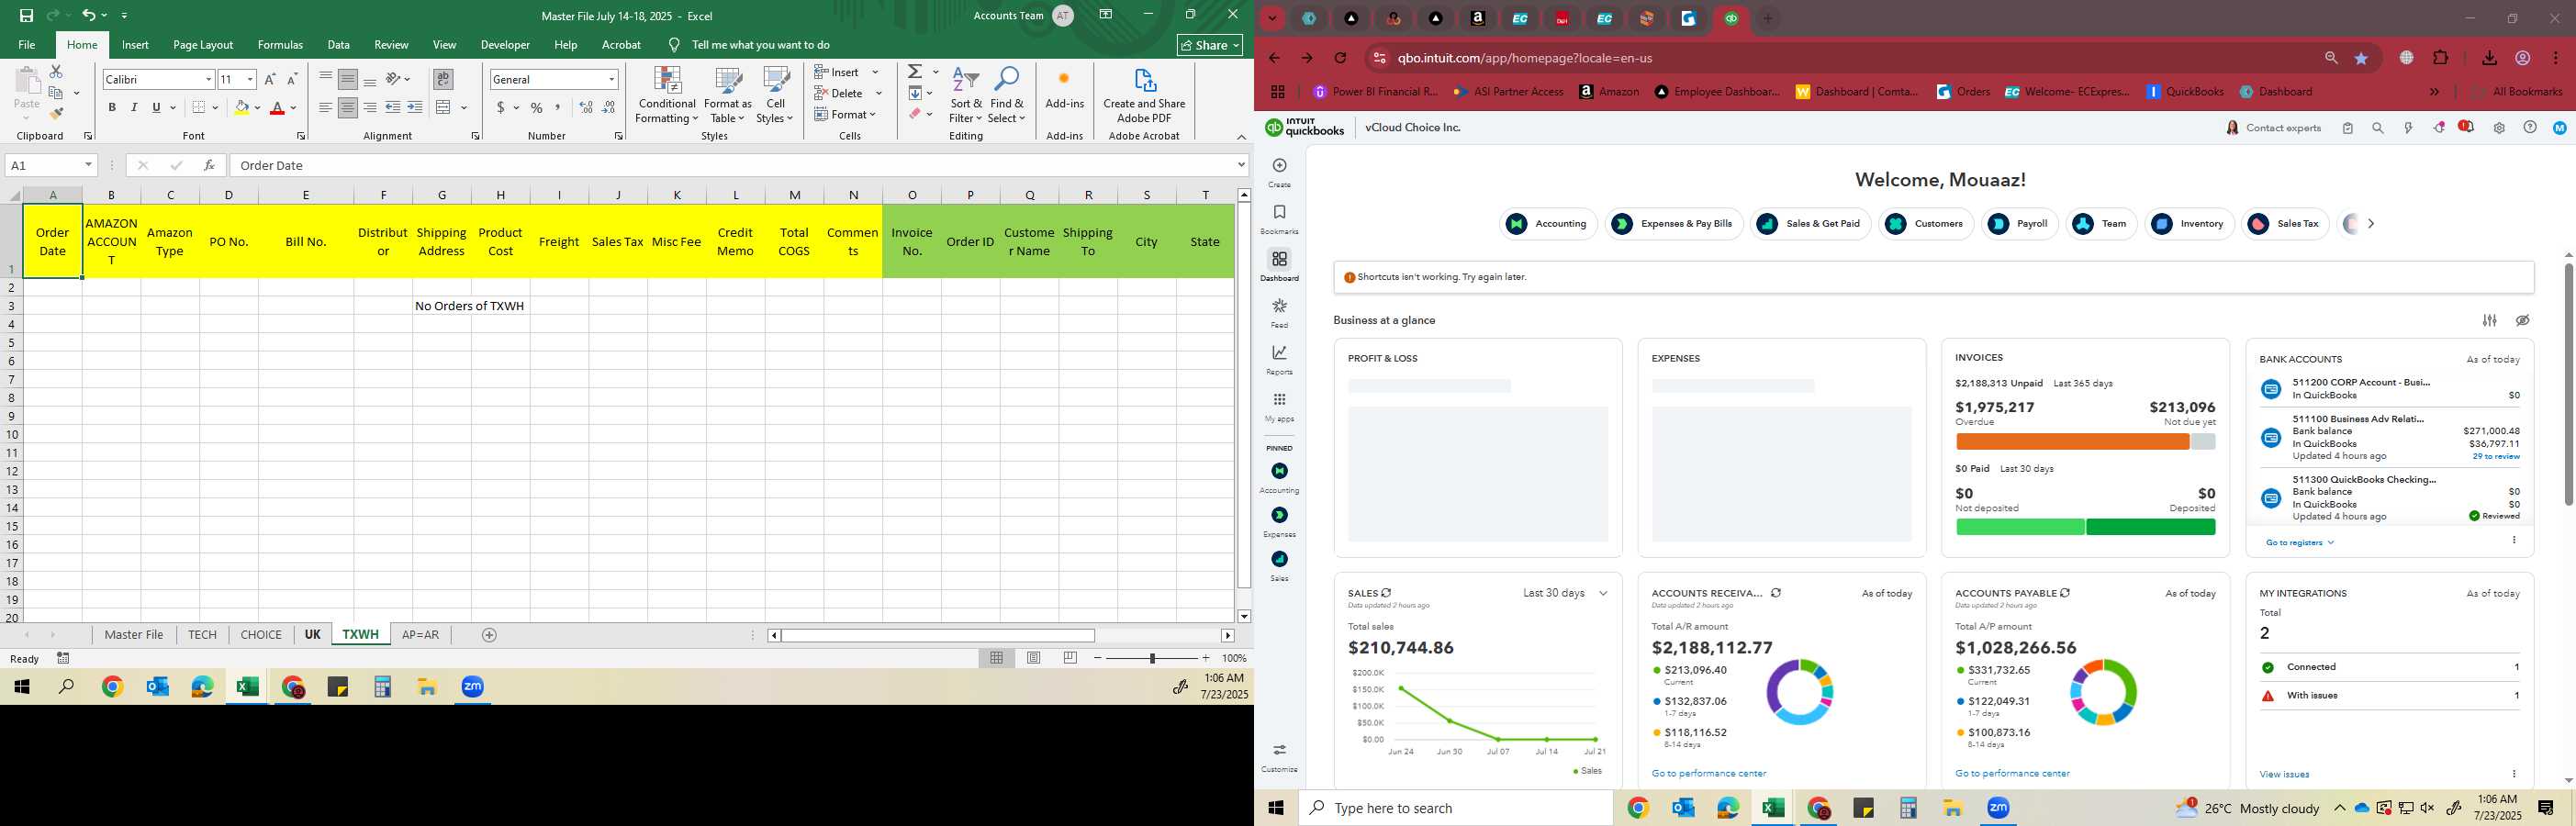Click Font Color red A in Excel

(277, 107)
